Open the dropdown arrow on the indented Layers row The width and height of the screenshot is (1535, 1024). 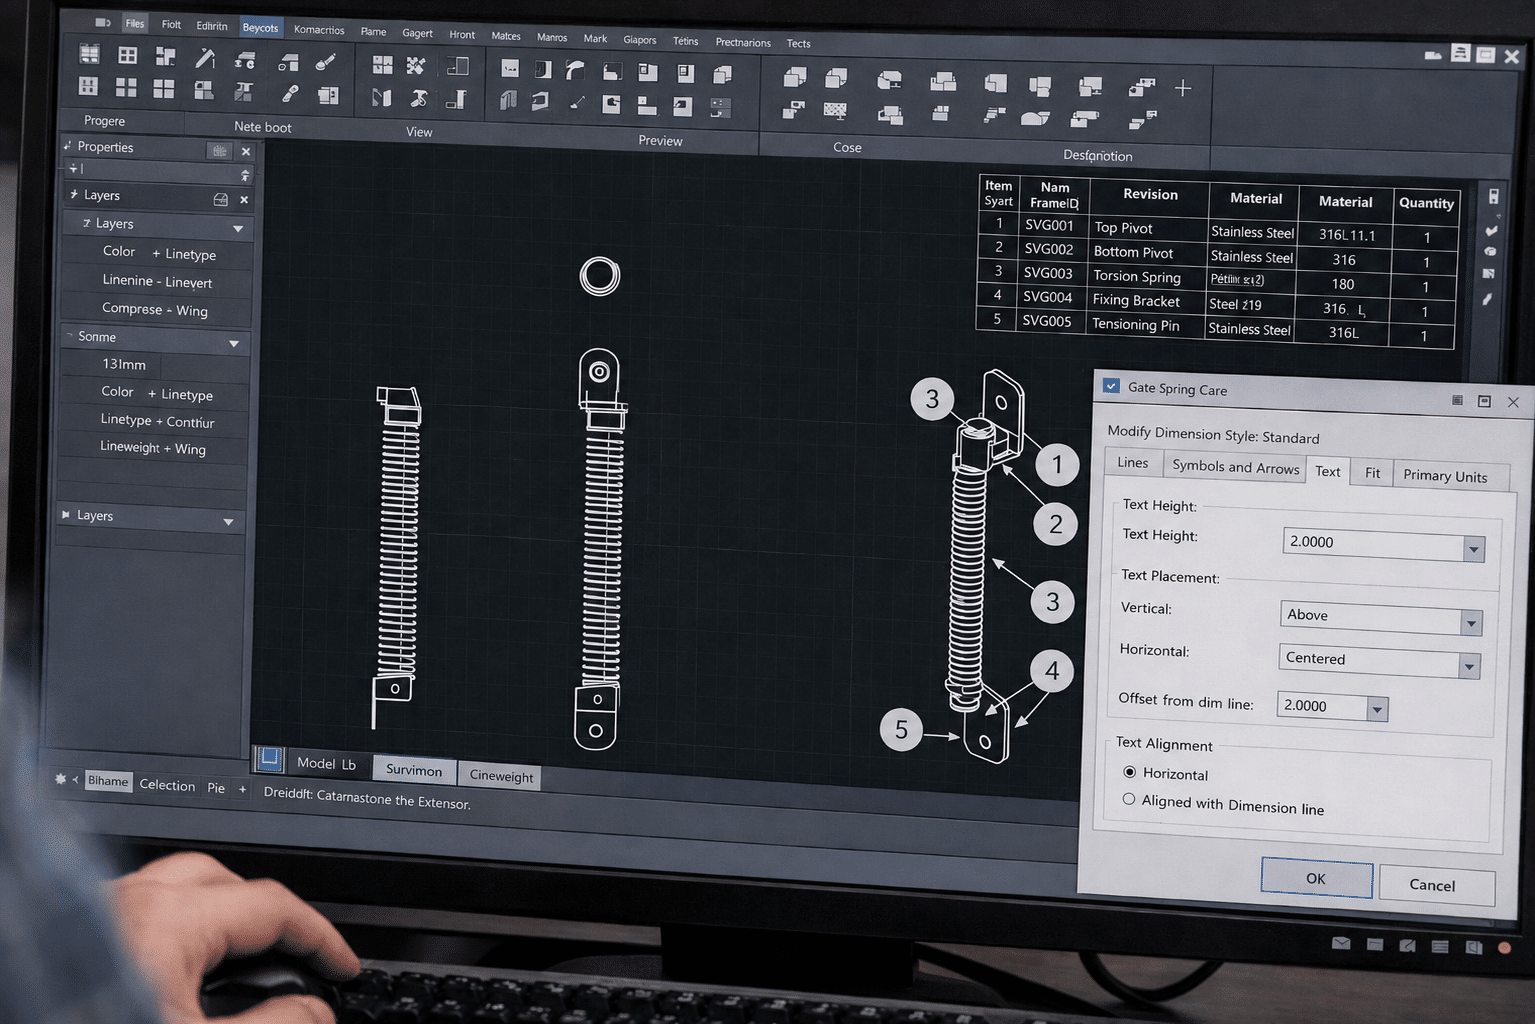pyautogui.click(x=238, y=229)
